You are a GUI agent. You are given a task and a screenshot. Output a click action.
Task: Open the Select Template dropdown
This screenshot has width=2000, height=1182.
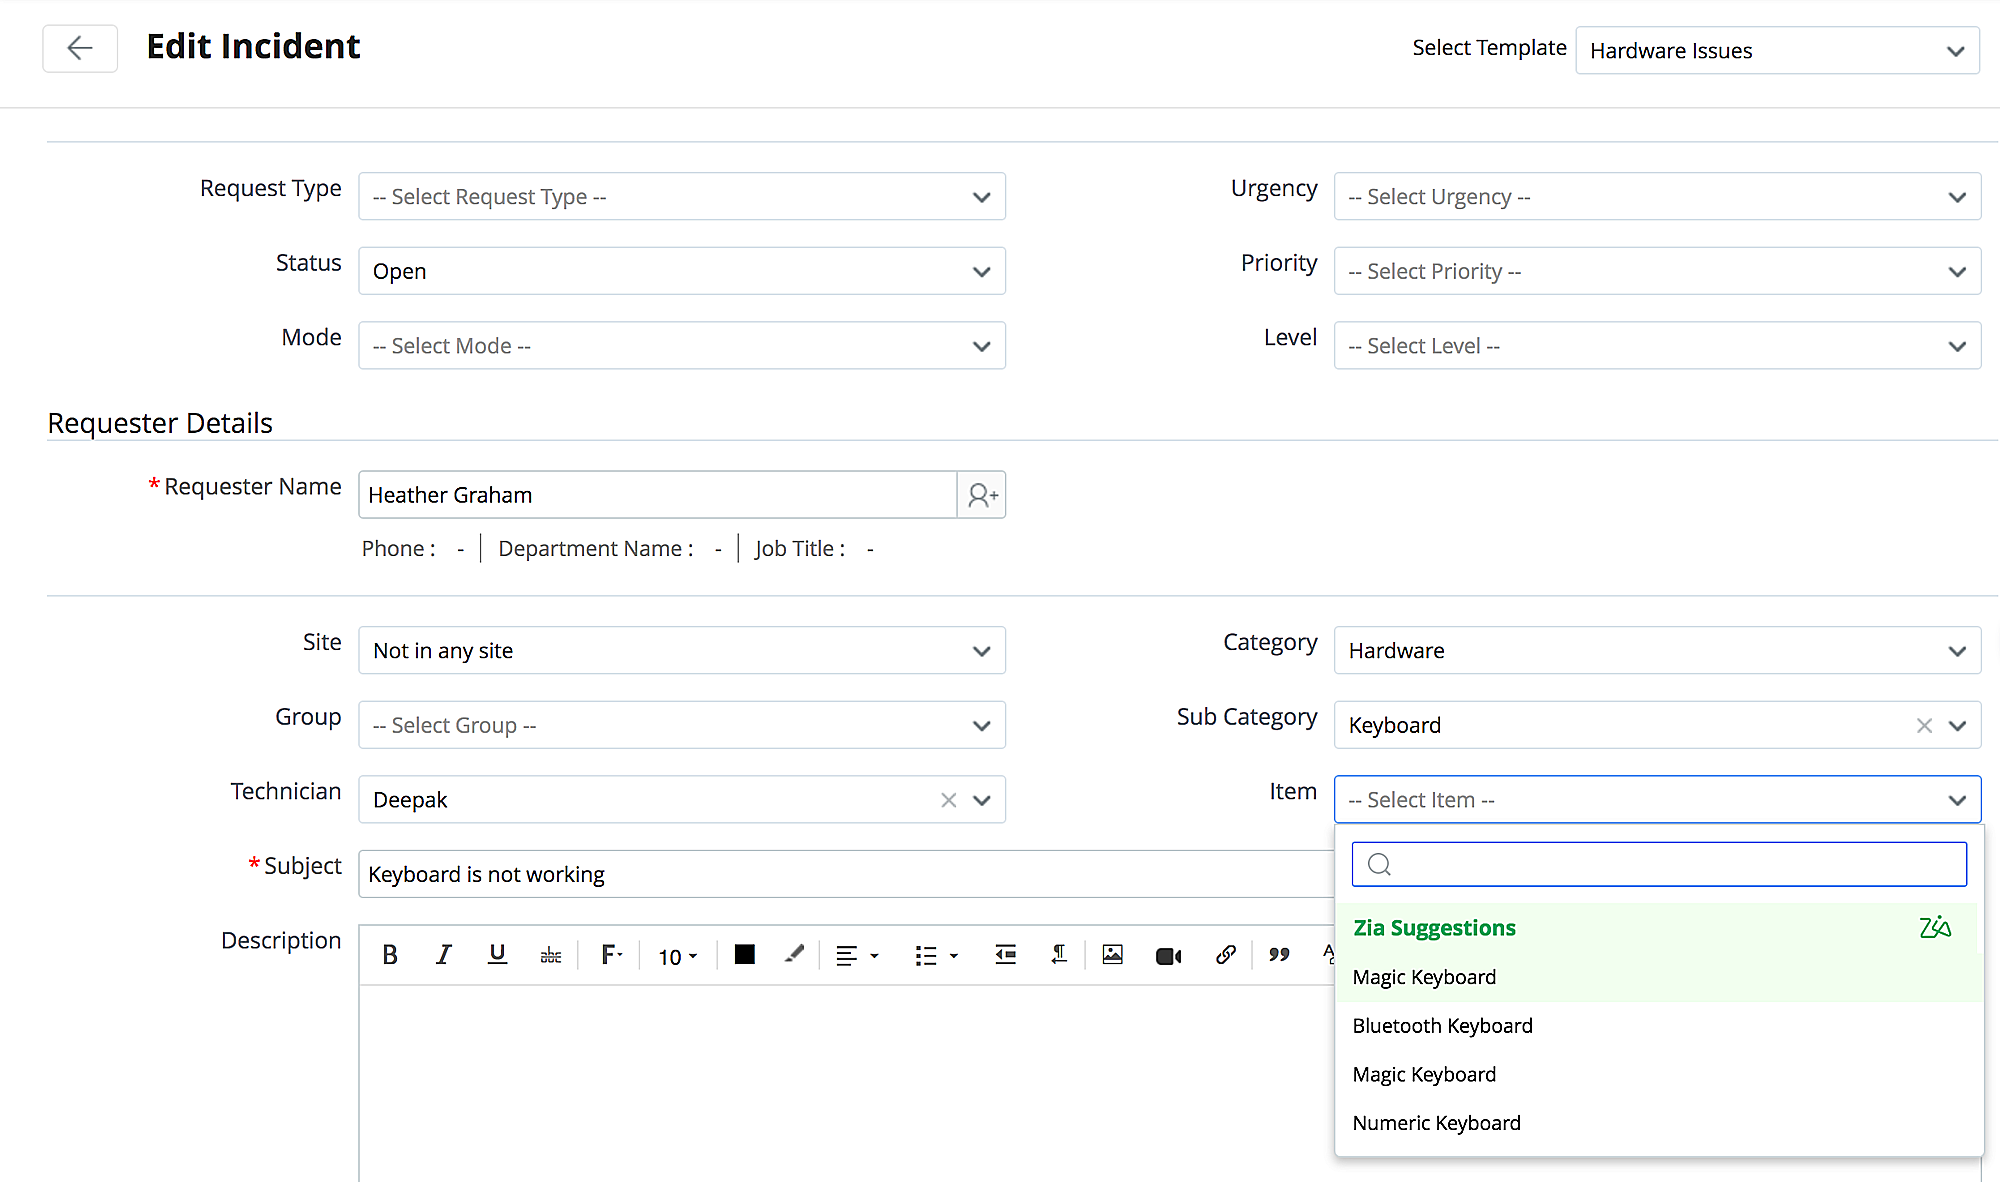1777,51
